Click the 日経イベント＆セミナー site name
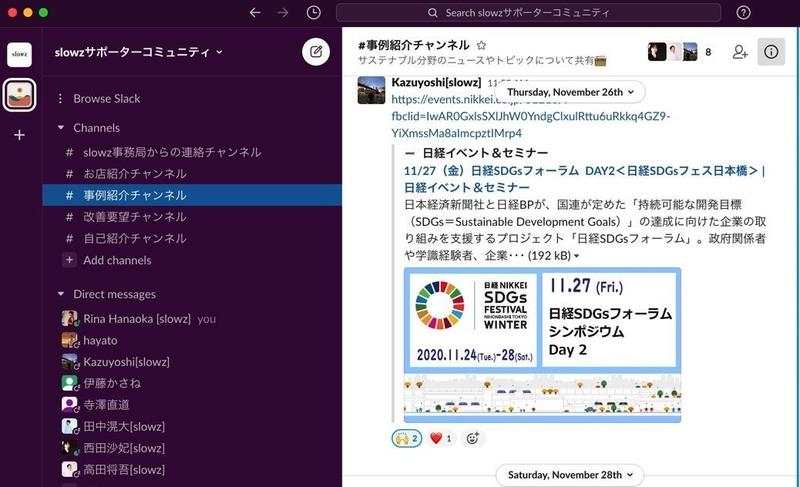Image resolution: width=800 pixels, height=487 pixels. 485,152
